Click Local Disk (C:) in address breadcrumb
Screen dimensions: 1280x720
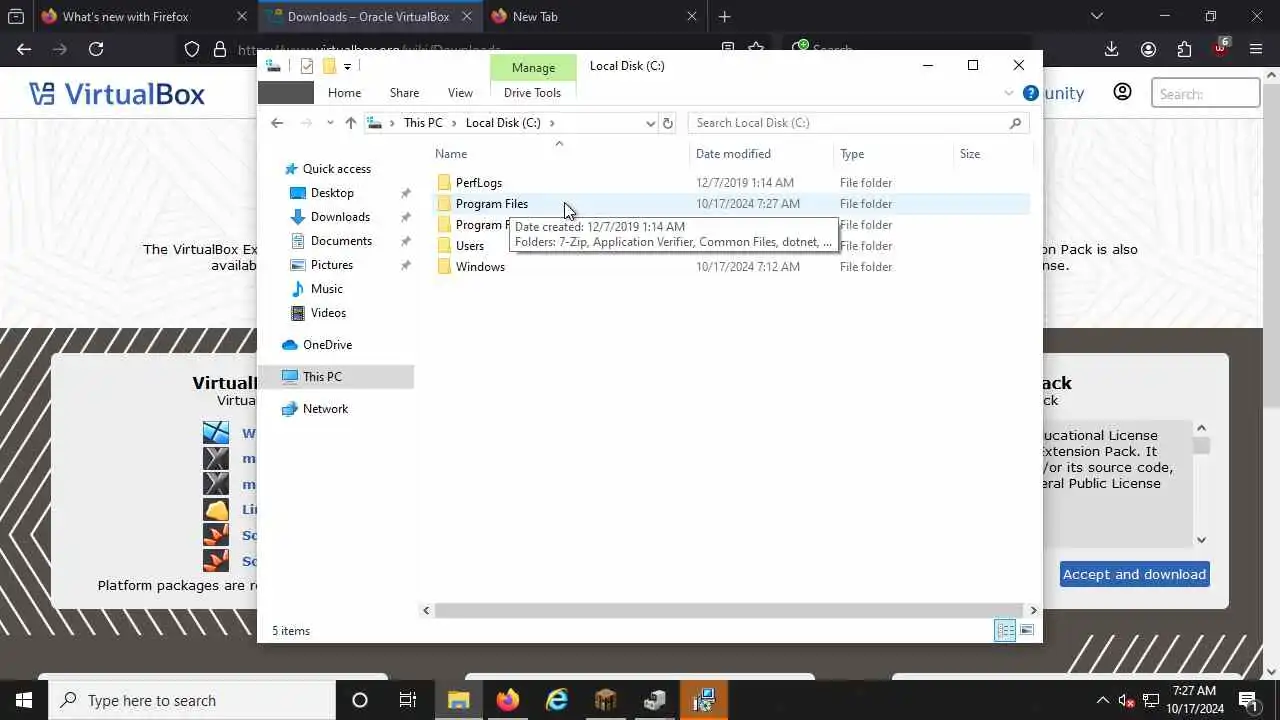coord(503,123)
